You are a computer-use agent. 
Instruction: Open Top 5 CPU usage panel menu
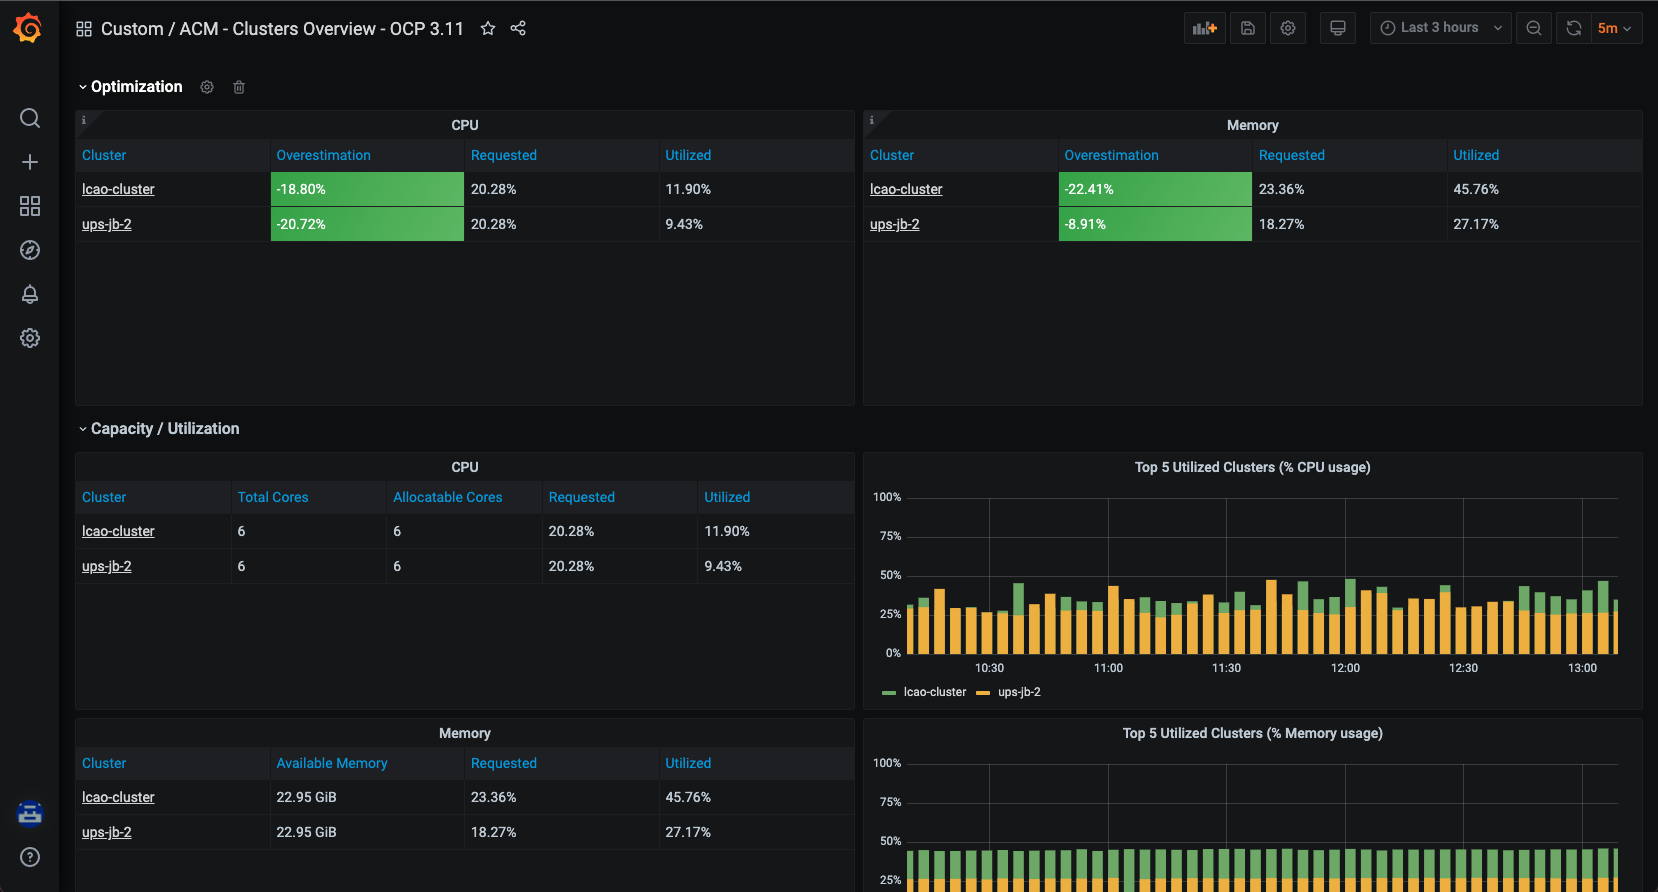pyautogui.click(x=1252, y=467)
